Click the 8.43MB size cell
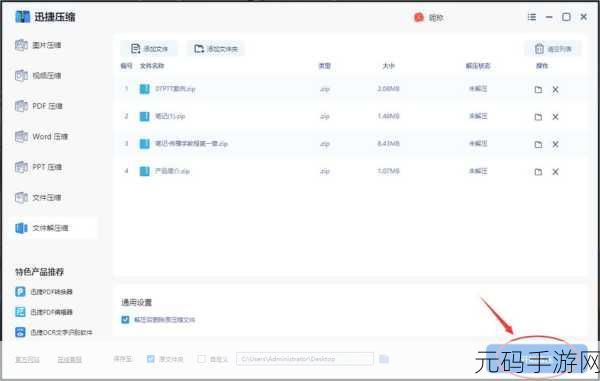Screen dimensions: 600x381 tap(388, 143)
